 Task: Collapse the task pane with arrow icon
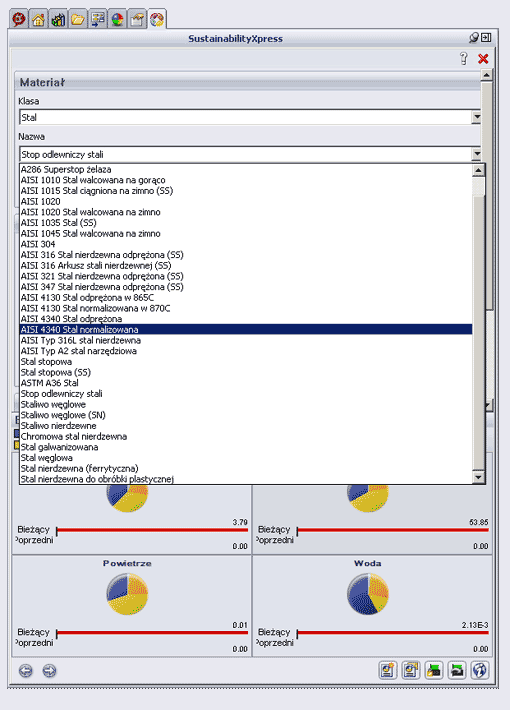point(486,38)
